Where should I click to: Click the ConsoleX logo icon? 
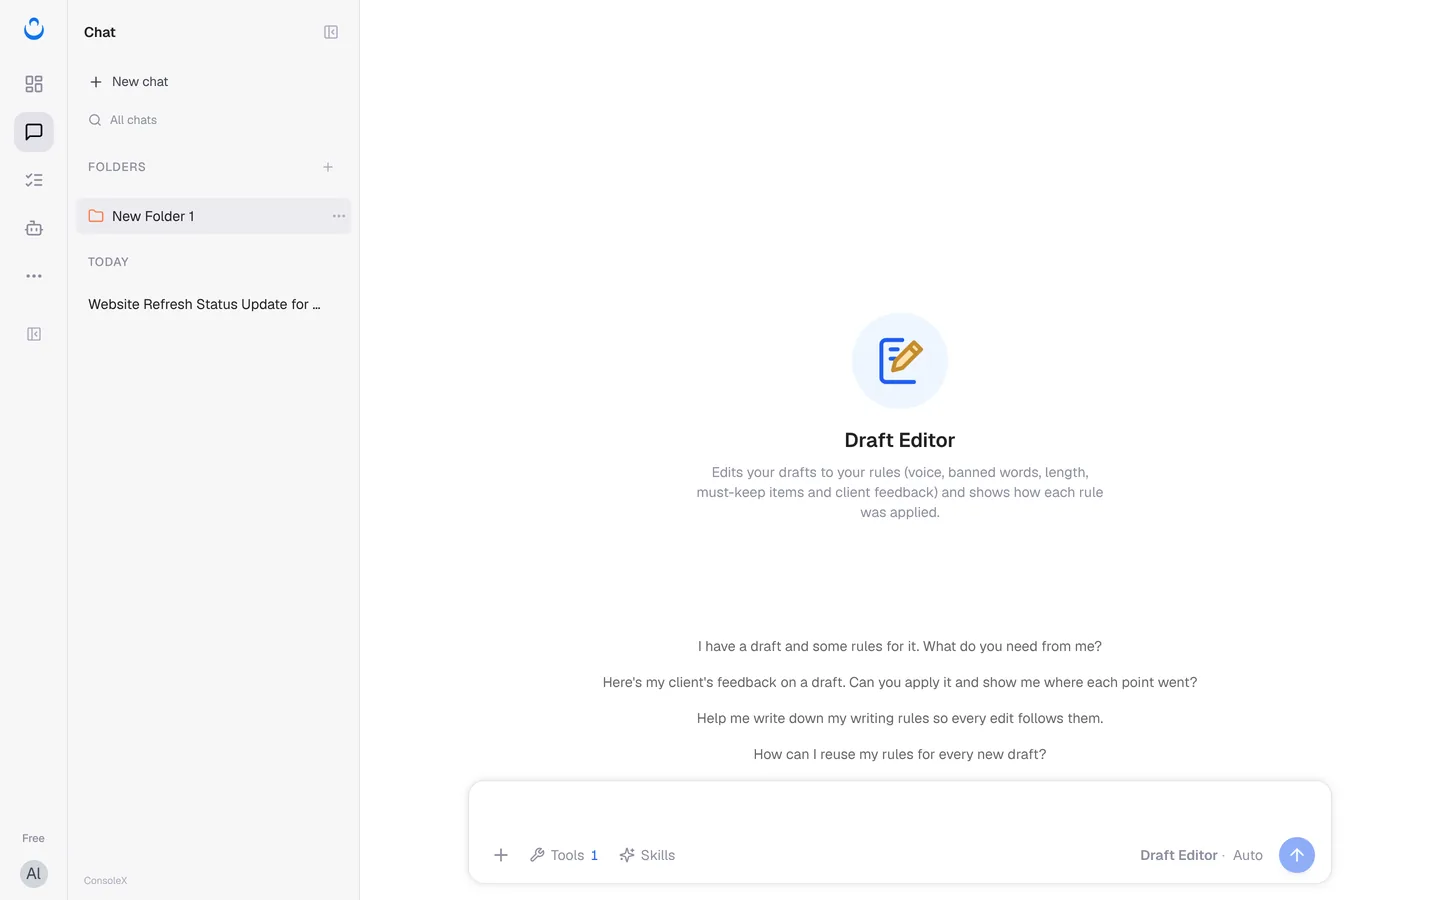click(x=34, y=29)
